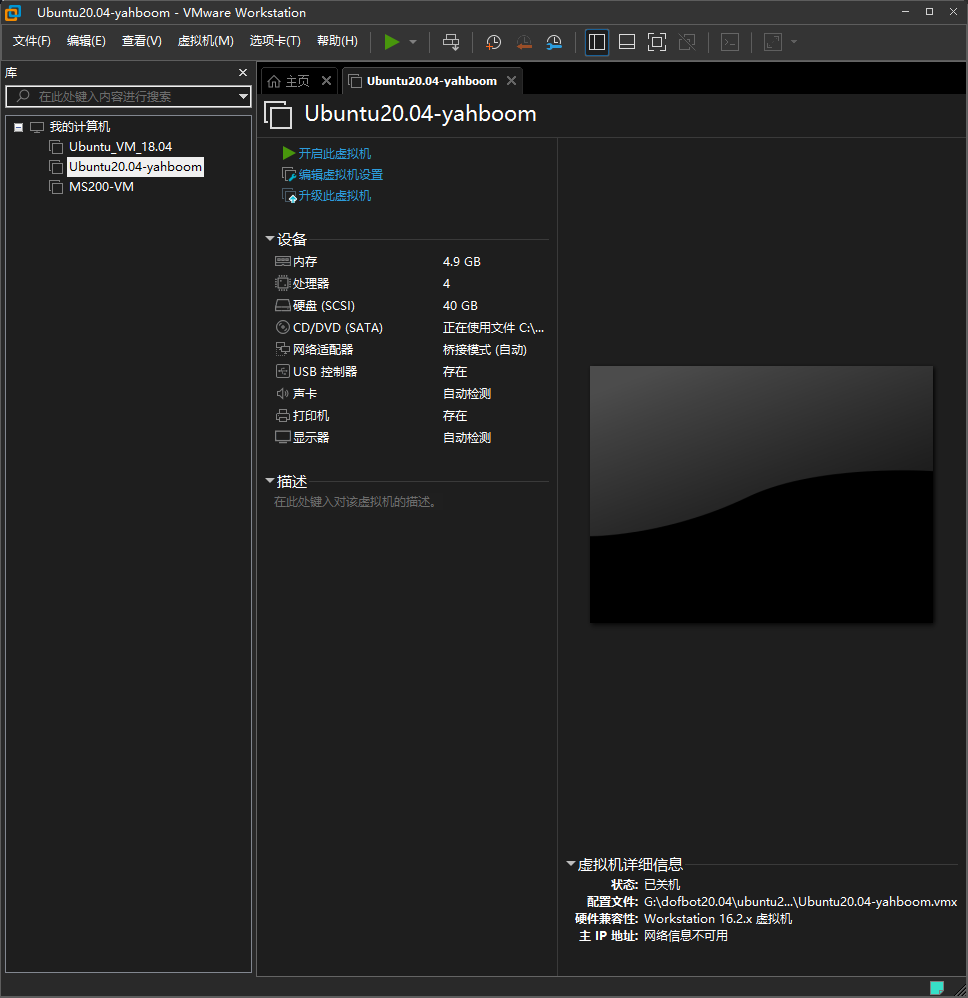Toggle the thumbnail bar view icon
This screenshot has height=998, width=968.
click(627, 42)
